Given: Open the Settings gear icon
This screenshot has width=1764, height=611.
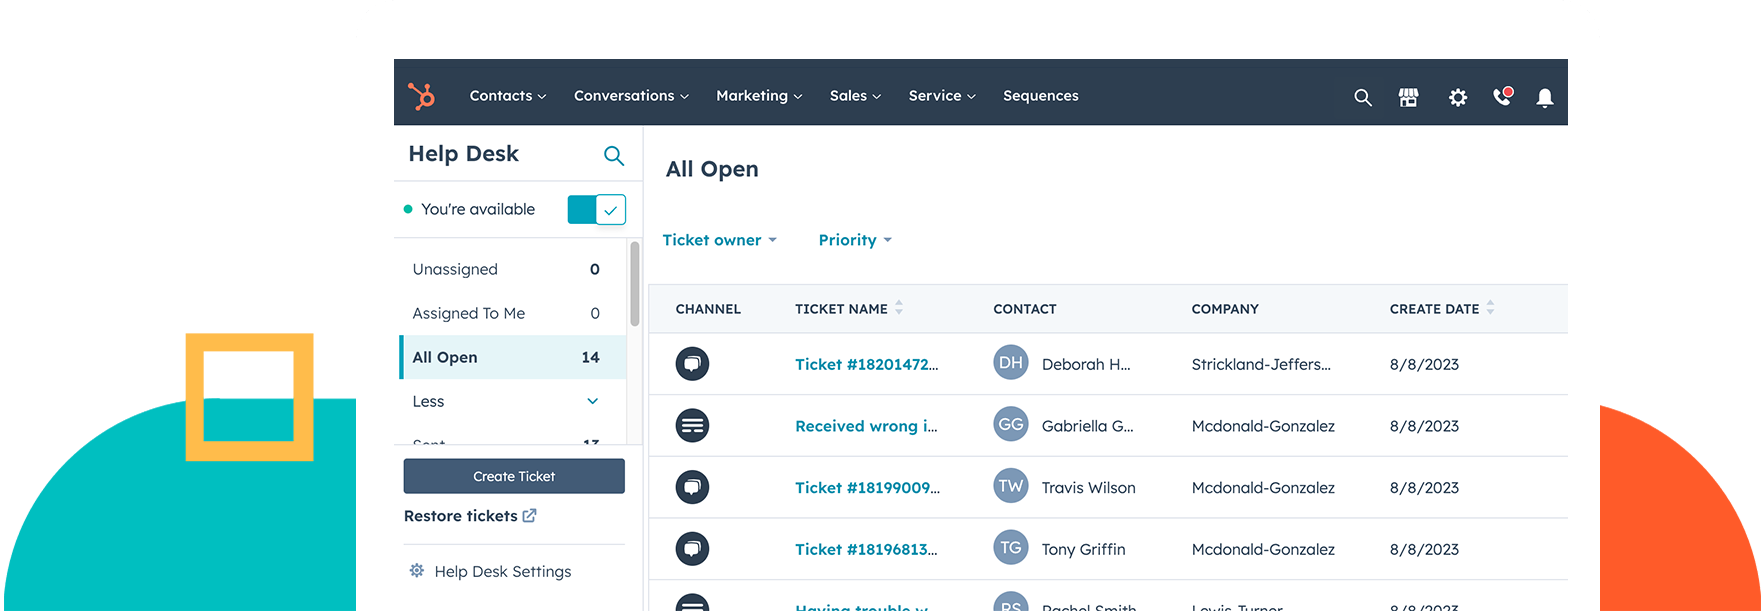Looking at the screenshot, I should pyautogui.click(x=1458, y=97).
